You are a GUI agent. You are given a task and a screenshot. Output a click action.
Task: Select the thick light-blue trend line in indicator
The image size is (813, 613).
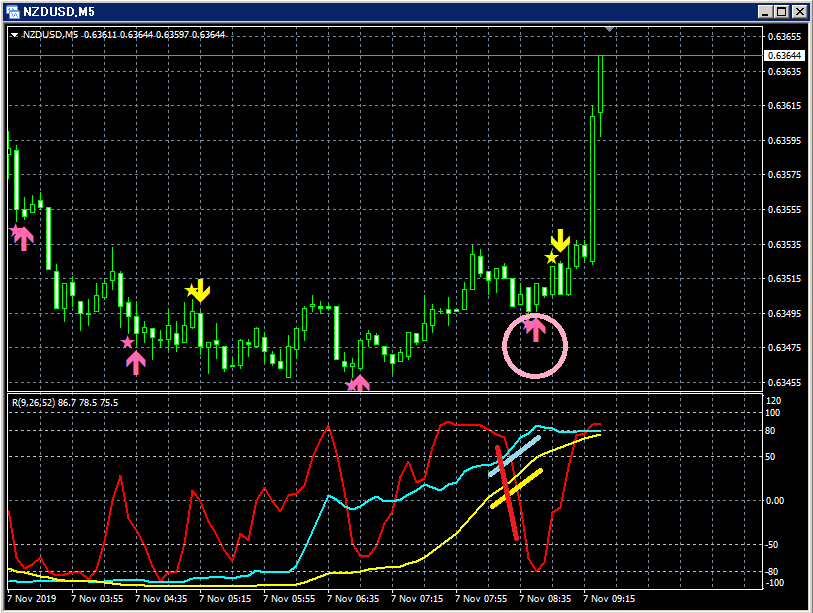[514, 456]
